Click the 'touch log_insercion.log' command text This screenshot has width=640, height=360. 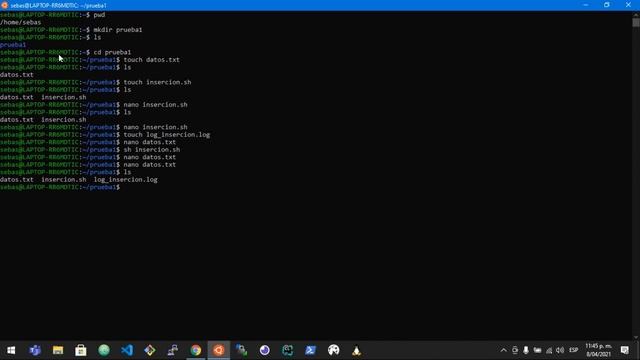click(167, 135)
